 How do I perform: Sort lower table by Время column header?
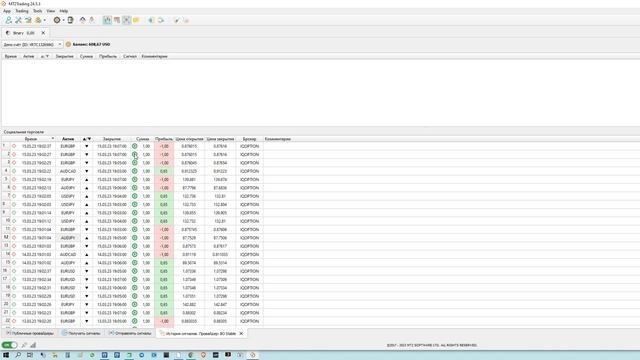31,139
